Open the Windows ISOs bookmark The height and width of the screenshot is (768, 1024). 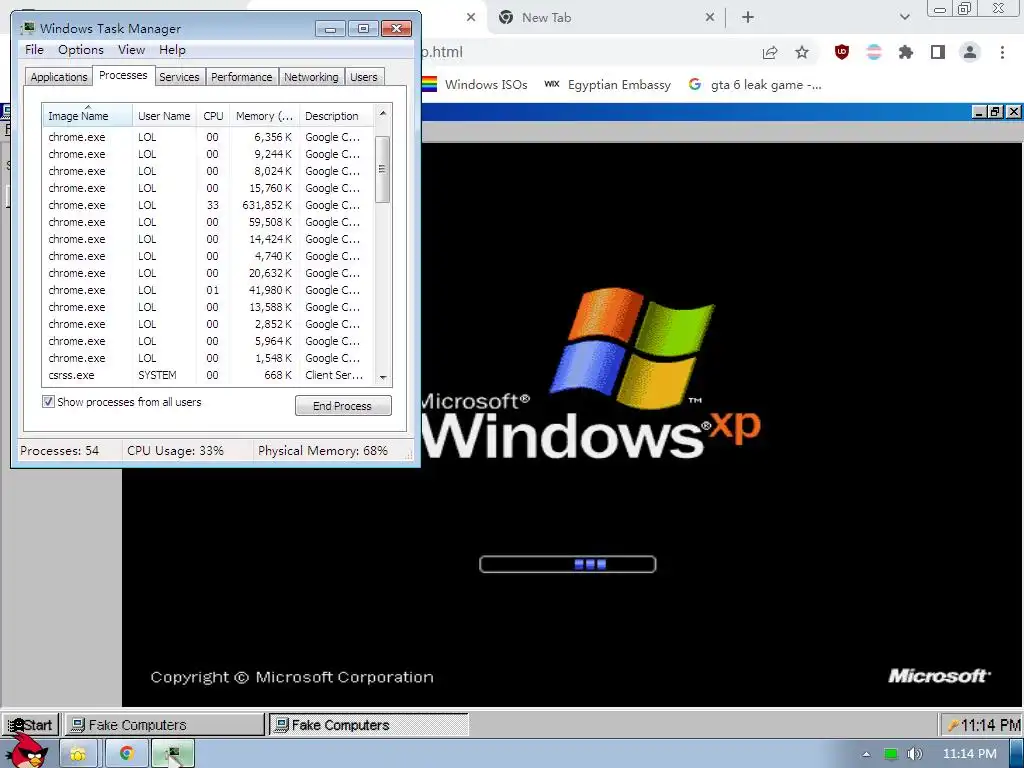click(x=475, y=85)
